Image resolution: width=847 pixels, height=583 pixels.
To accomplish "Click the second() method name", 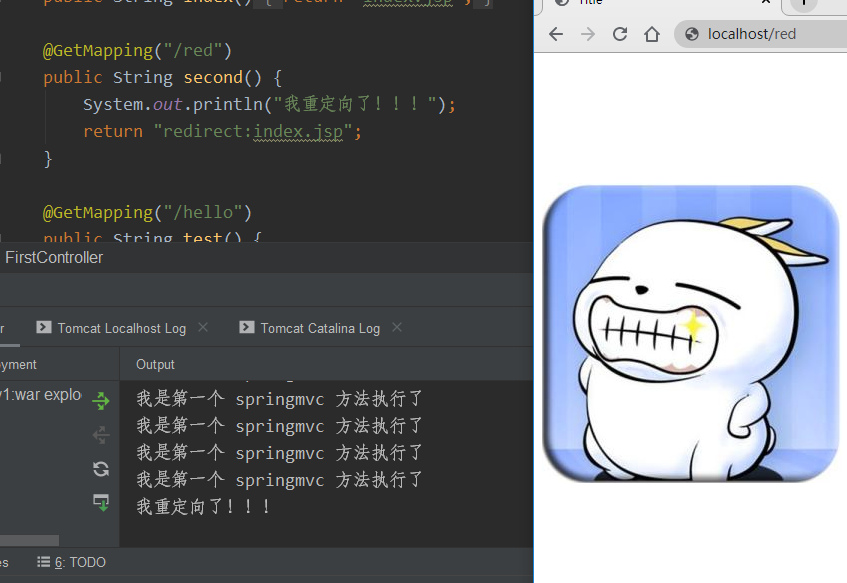I will (x=213, y=77).
